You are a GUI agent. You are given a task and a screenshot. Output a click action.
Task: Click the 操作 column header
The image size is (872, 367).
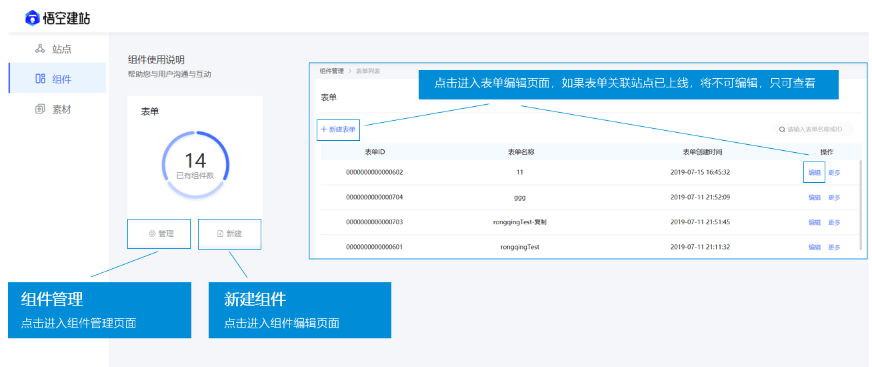click(826, 152)
